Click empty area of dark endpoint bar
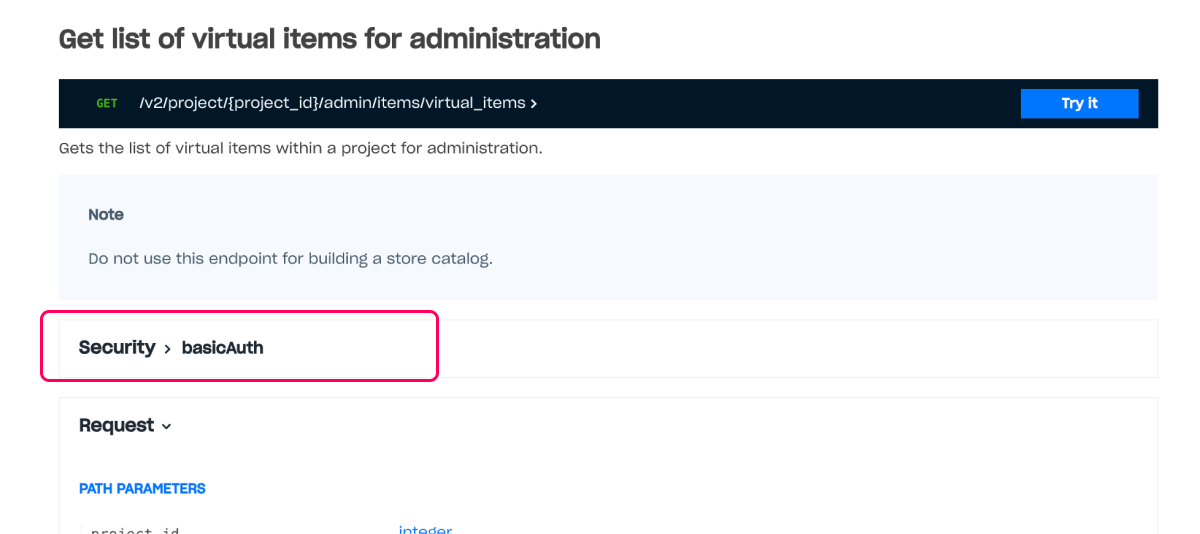 (780, 103)
